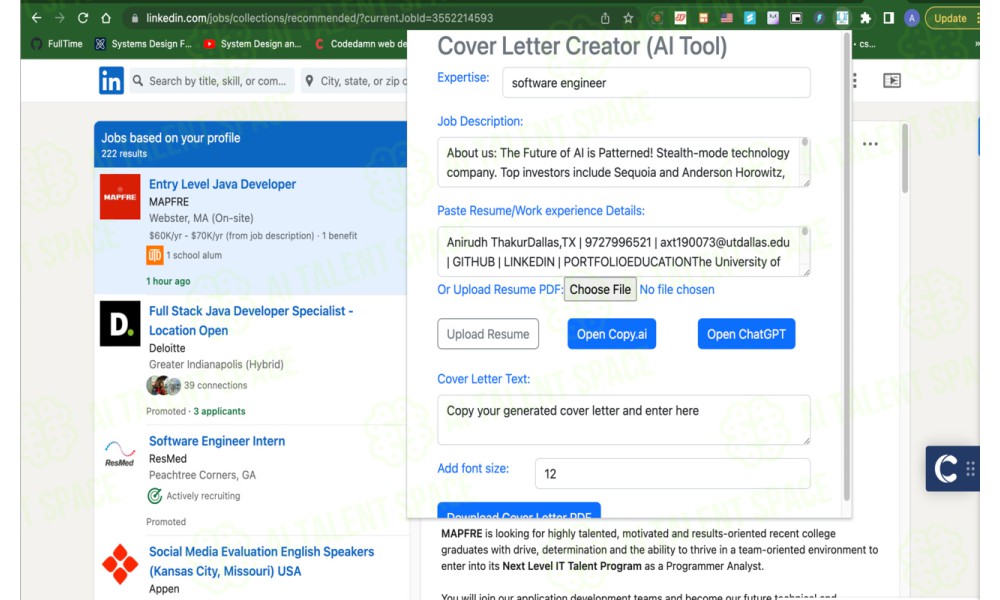Open the three-dot menu on the job details
The height and width of the screenshot is (600, 1000).
point(871,144)
